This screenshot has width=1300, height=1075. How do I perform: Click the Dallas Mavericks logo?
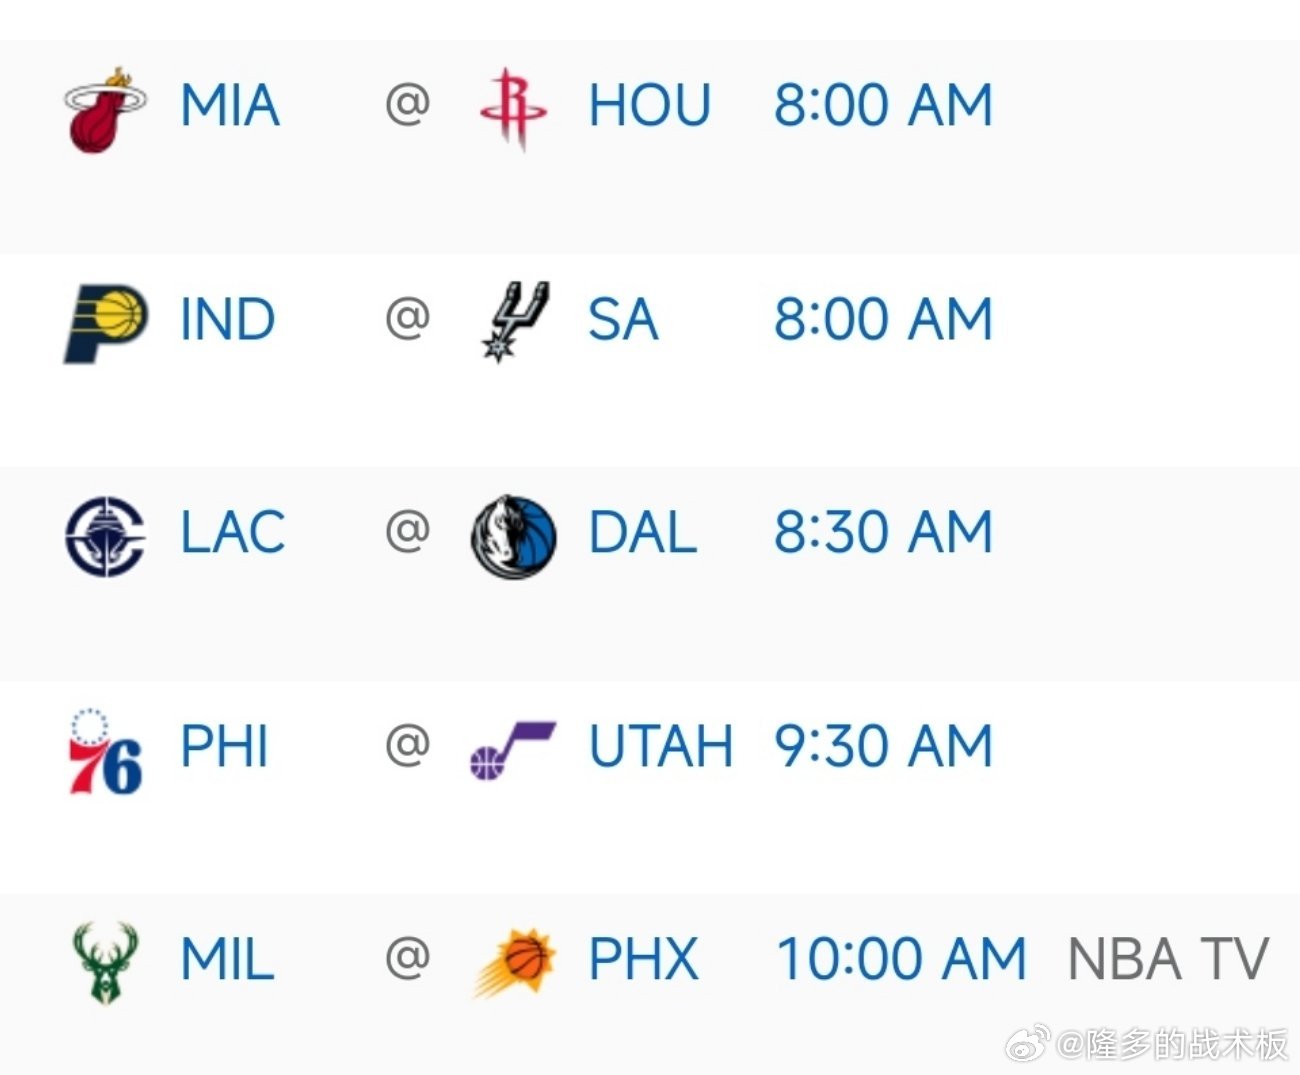point(514,535)
